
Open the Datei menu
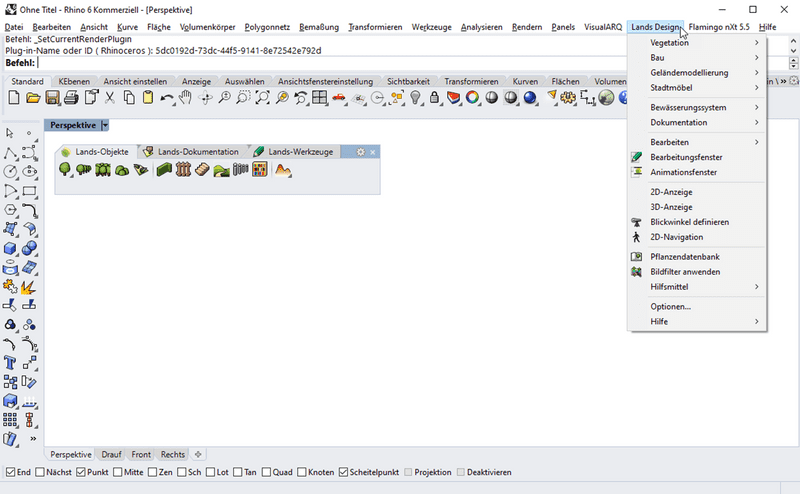coord(14,27)
